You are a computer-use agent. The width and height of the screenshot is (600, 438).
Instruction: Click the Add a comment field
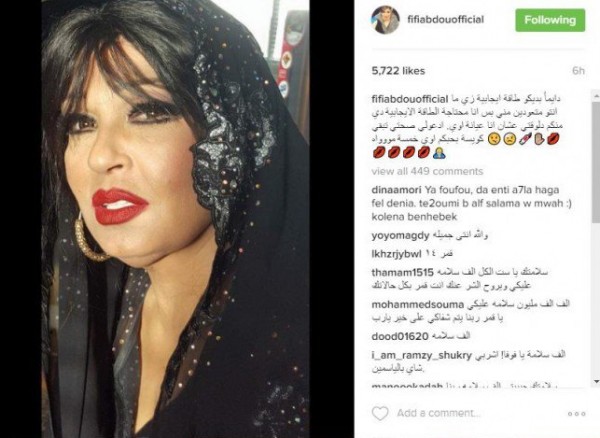(439, 413)
